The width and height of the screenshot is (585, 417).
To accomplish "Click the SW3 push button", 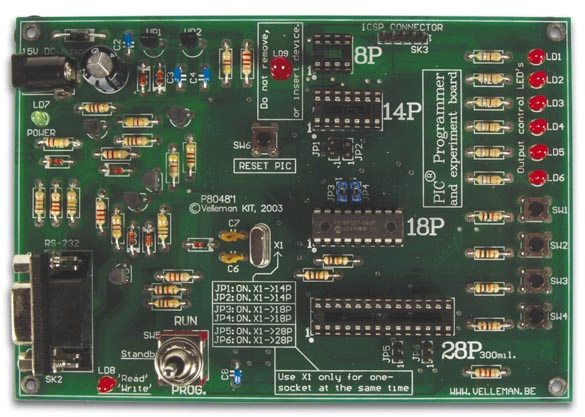I will [x=536, y=280].
